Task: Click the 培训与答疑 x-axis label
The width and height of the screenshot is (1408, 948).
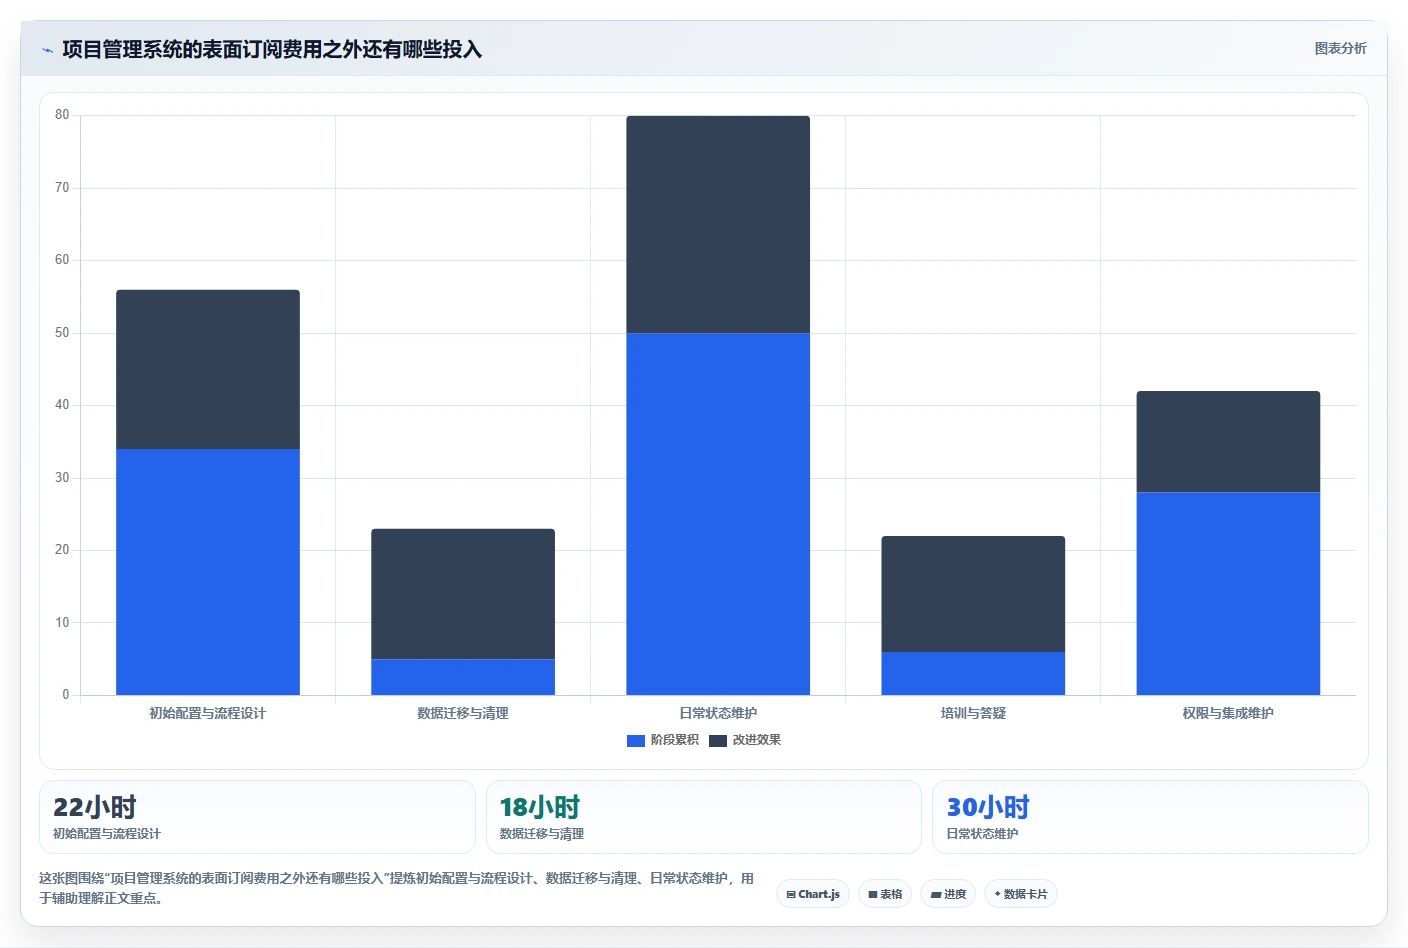Action: pos(973,713)
